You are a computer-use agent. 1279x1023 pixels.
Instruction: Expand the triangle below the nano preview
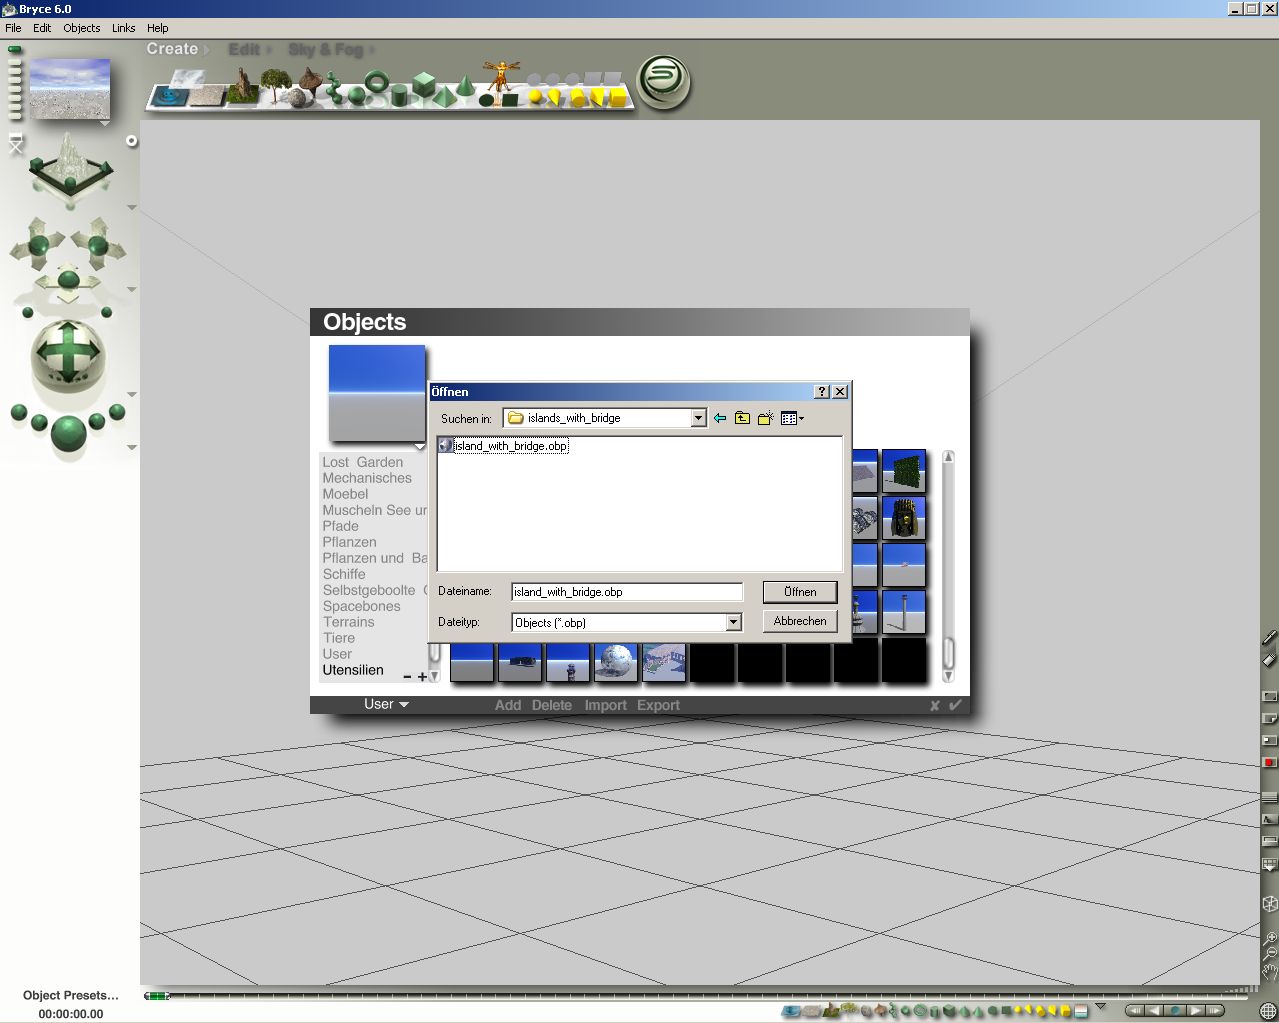coord(104,123)
